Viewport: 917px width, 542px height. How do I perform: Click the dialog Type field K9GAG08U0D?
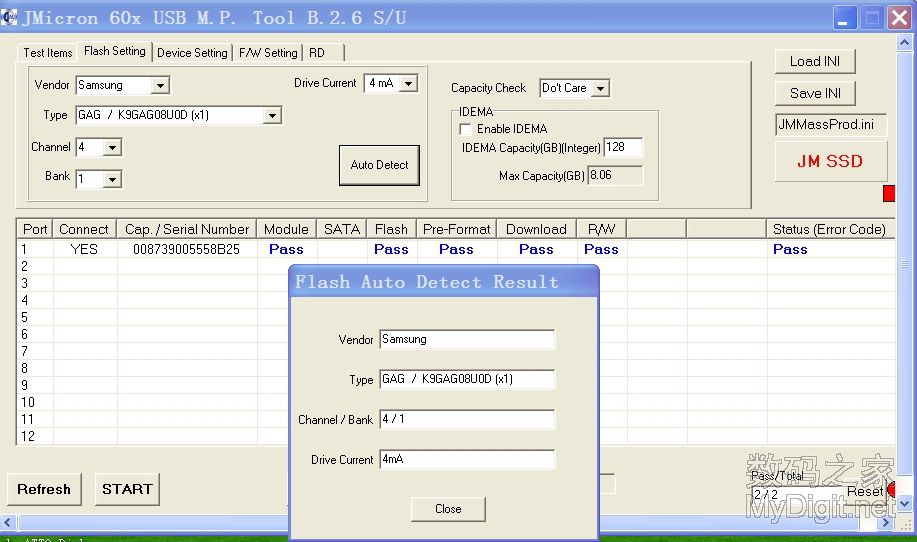467,379
